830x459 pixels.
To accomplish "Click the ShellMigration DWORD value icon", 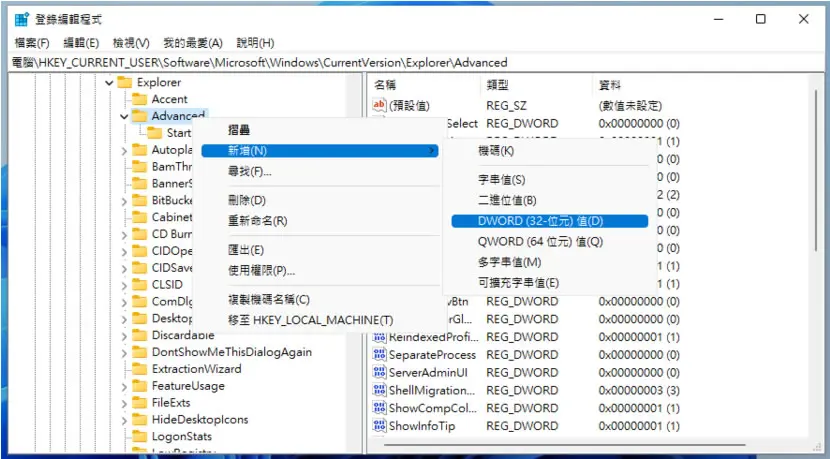I will [380, 390].
